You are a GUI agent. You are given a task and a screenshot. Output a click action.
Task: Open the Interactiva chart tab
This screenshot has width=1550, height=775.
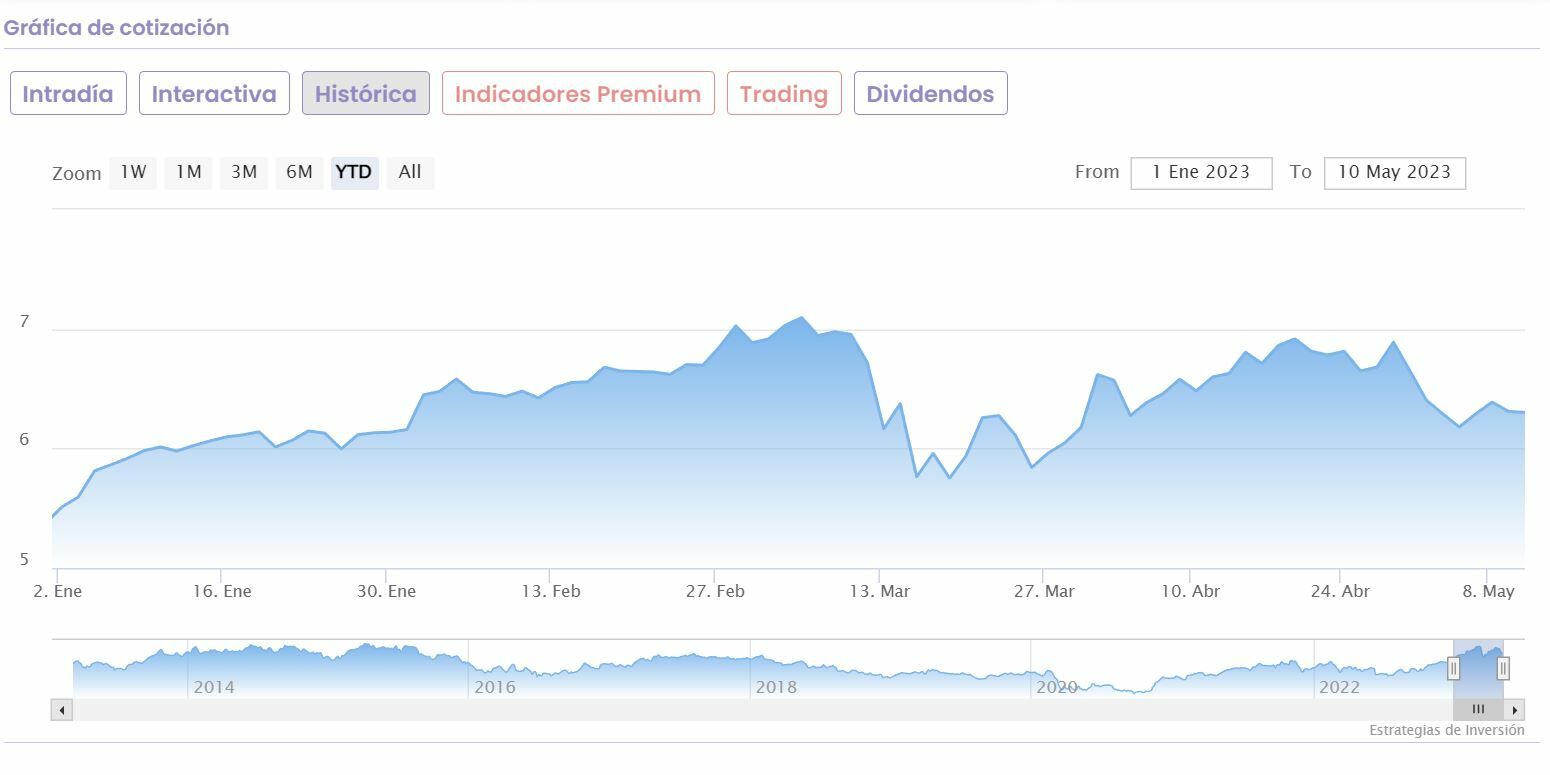click(214, 94)
